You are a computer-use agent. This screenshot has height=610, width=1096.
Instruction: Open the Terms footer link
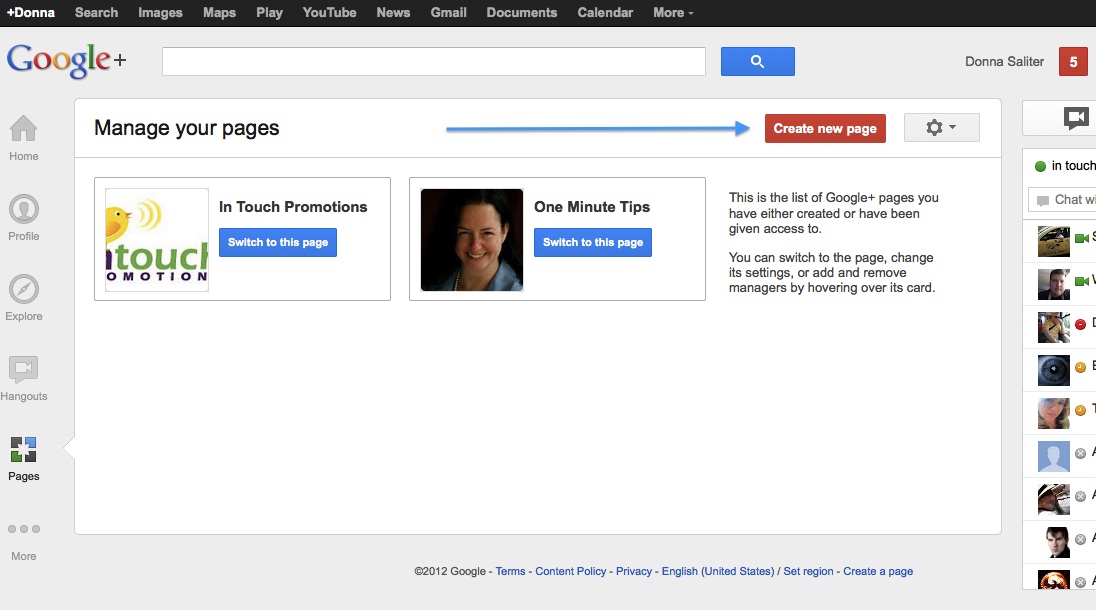click(510, 571)
